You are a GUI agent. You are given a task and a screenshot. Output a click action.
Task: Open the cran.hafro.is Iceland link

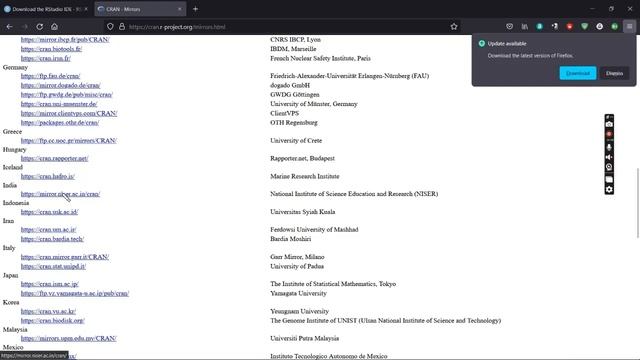[48, 176]
